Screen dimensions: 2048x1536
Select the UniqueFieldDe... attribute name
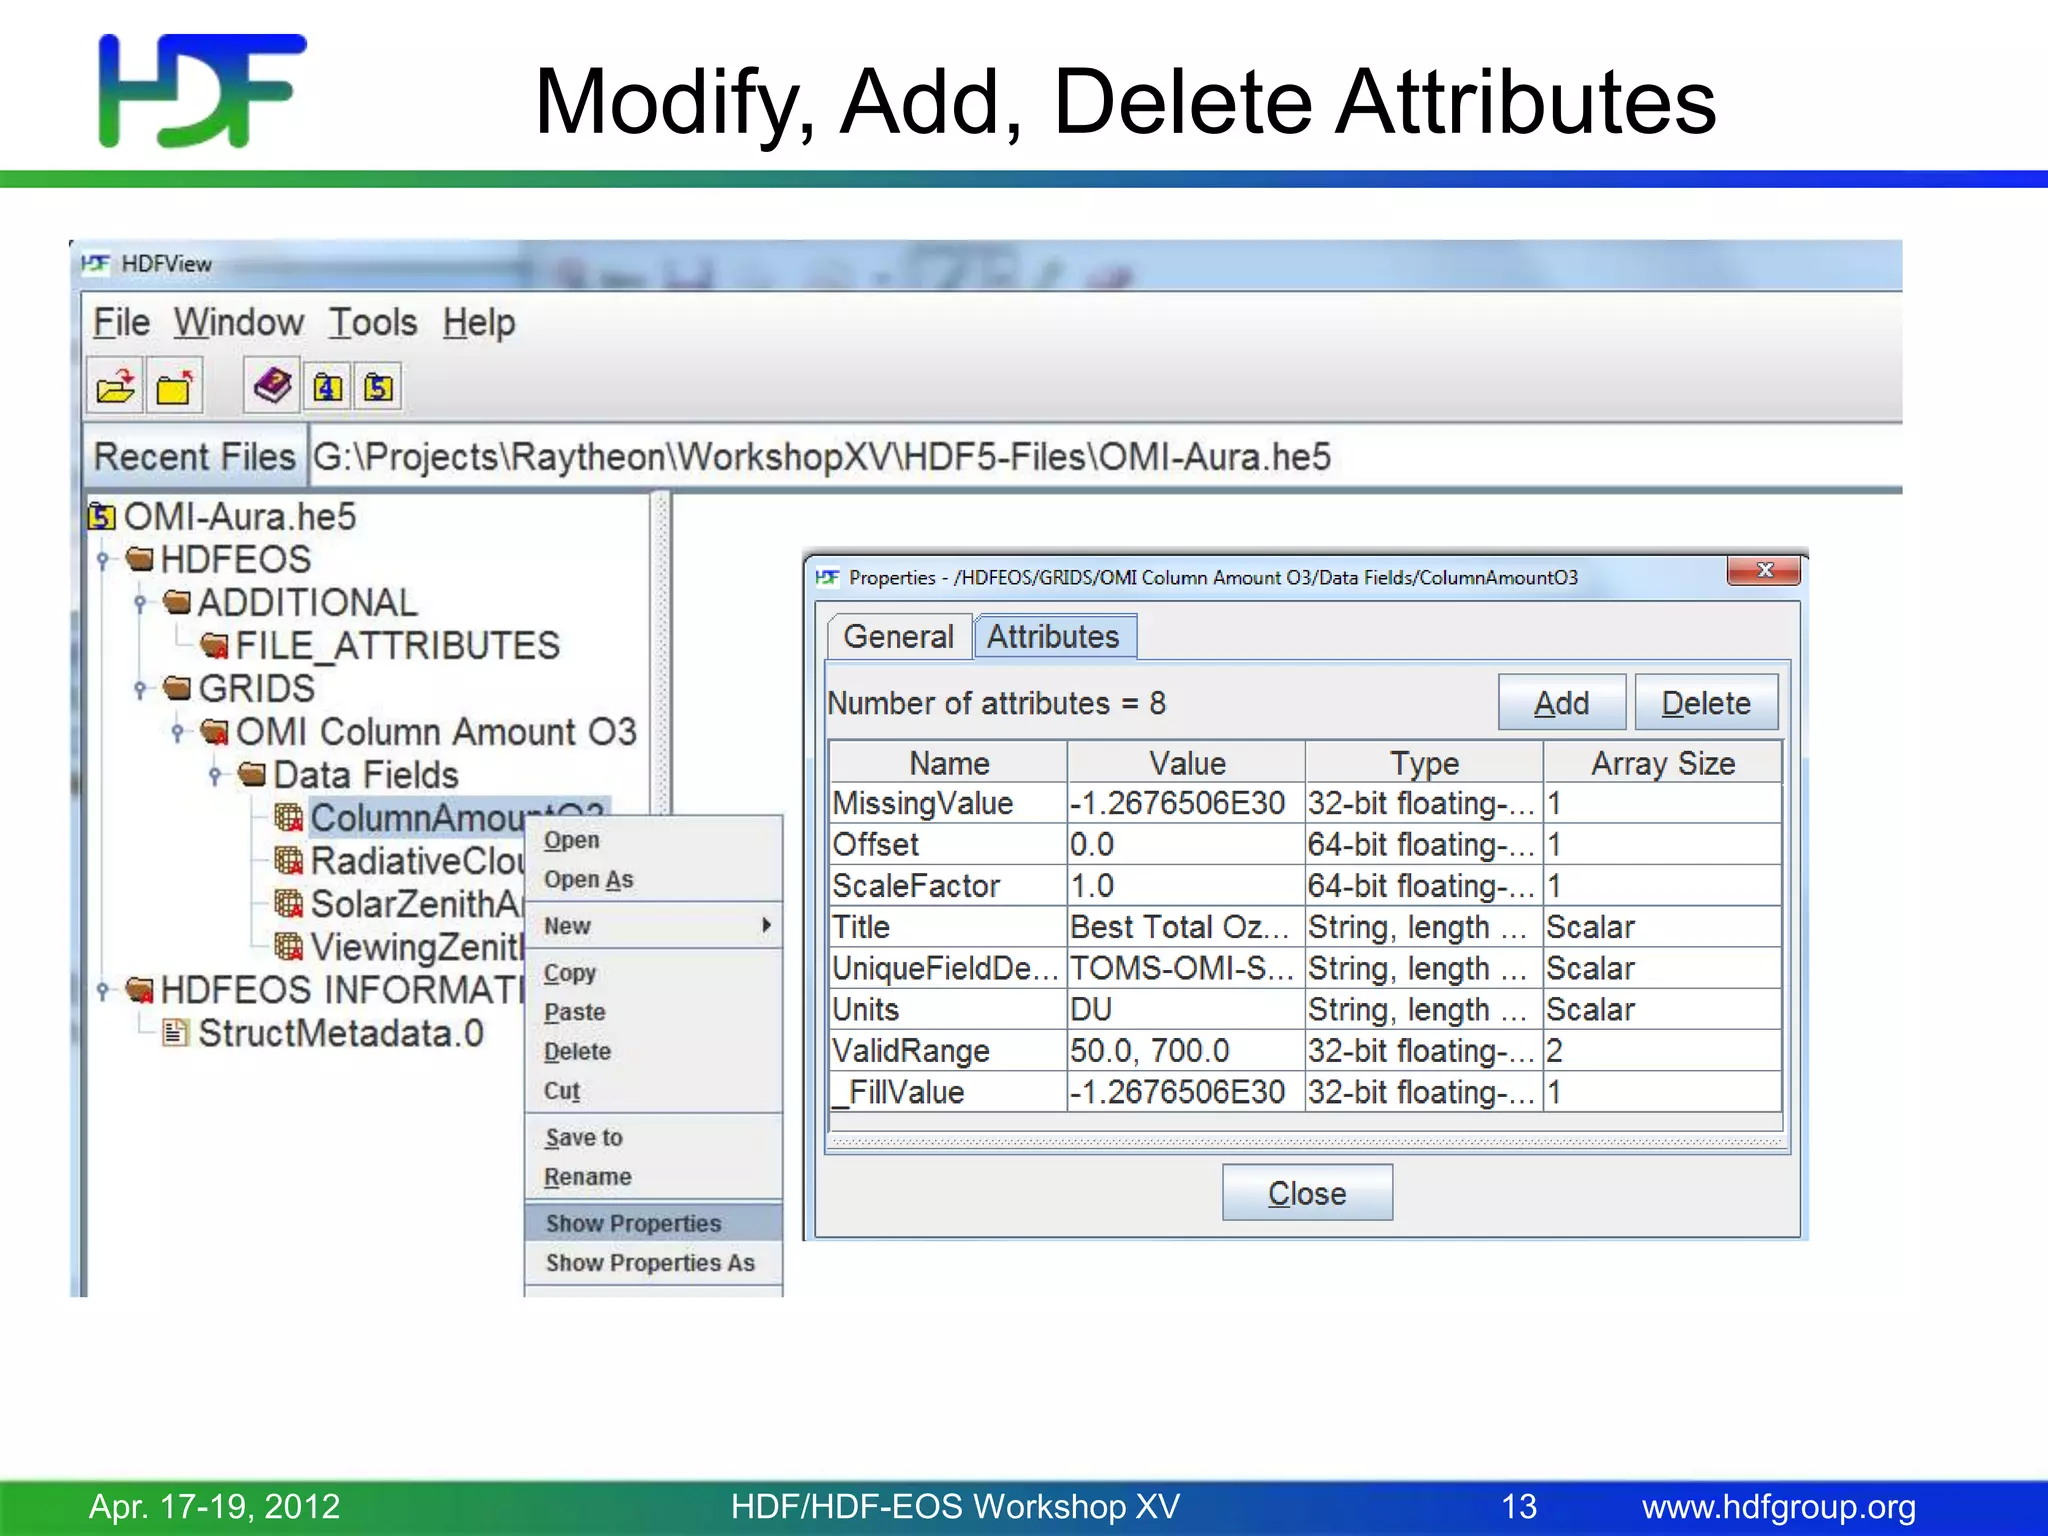tap(948, 968)
